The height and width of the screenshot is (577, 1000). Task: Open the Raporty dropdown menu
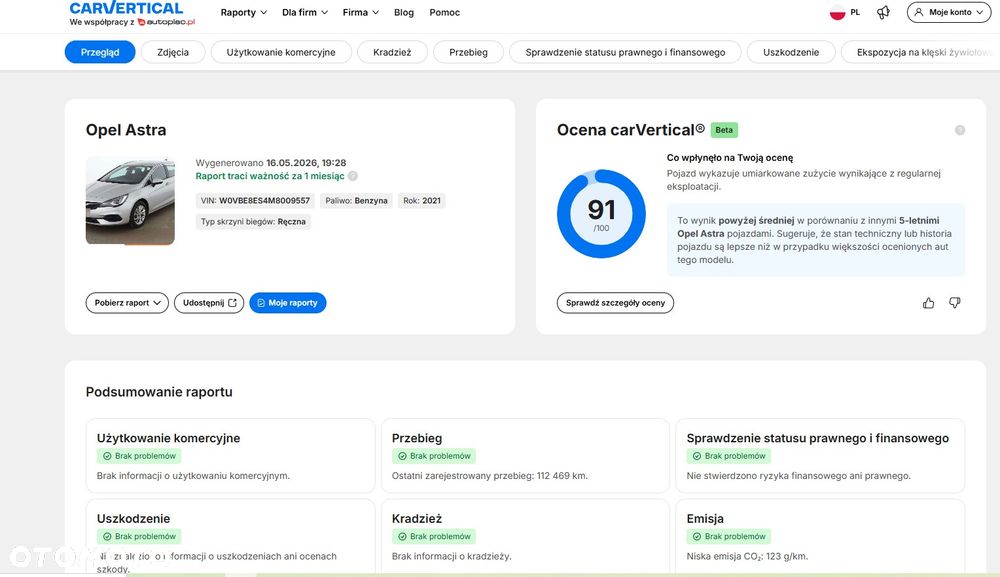244,12
